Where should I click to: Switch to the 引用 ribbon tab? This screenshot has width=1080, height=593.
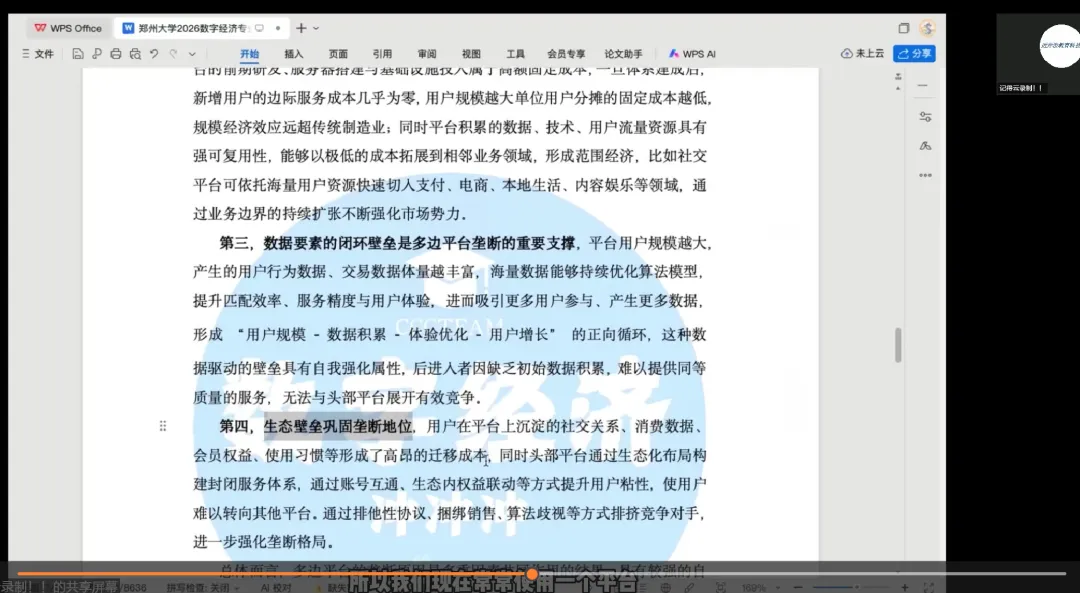point(382,54)
